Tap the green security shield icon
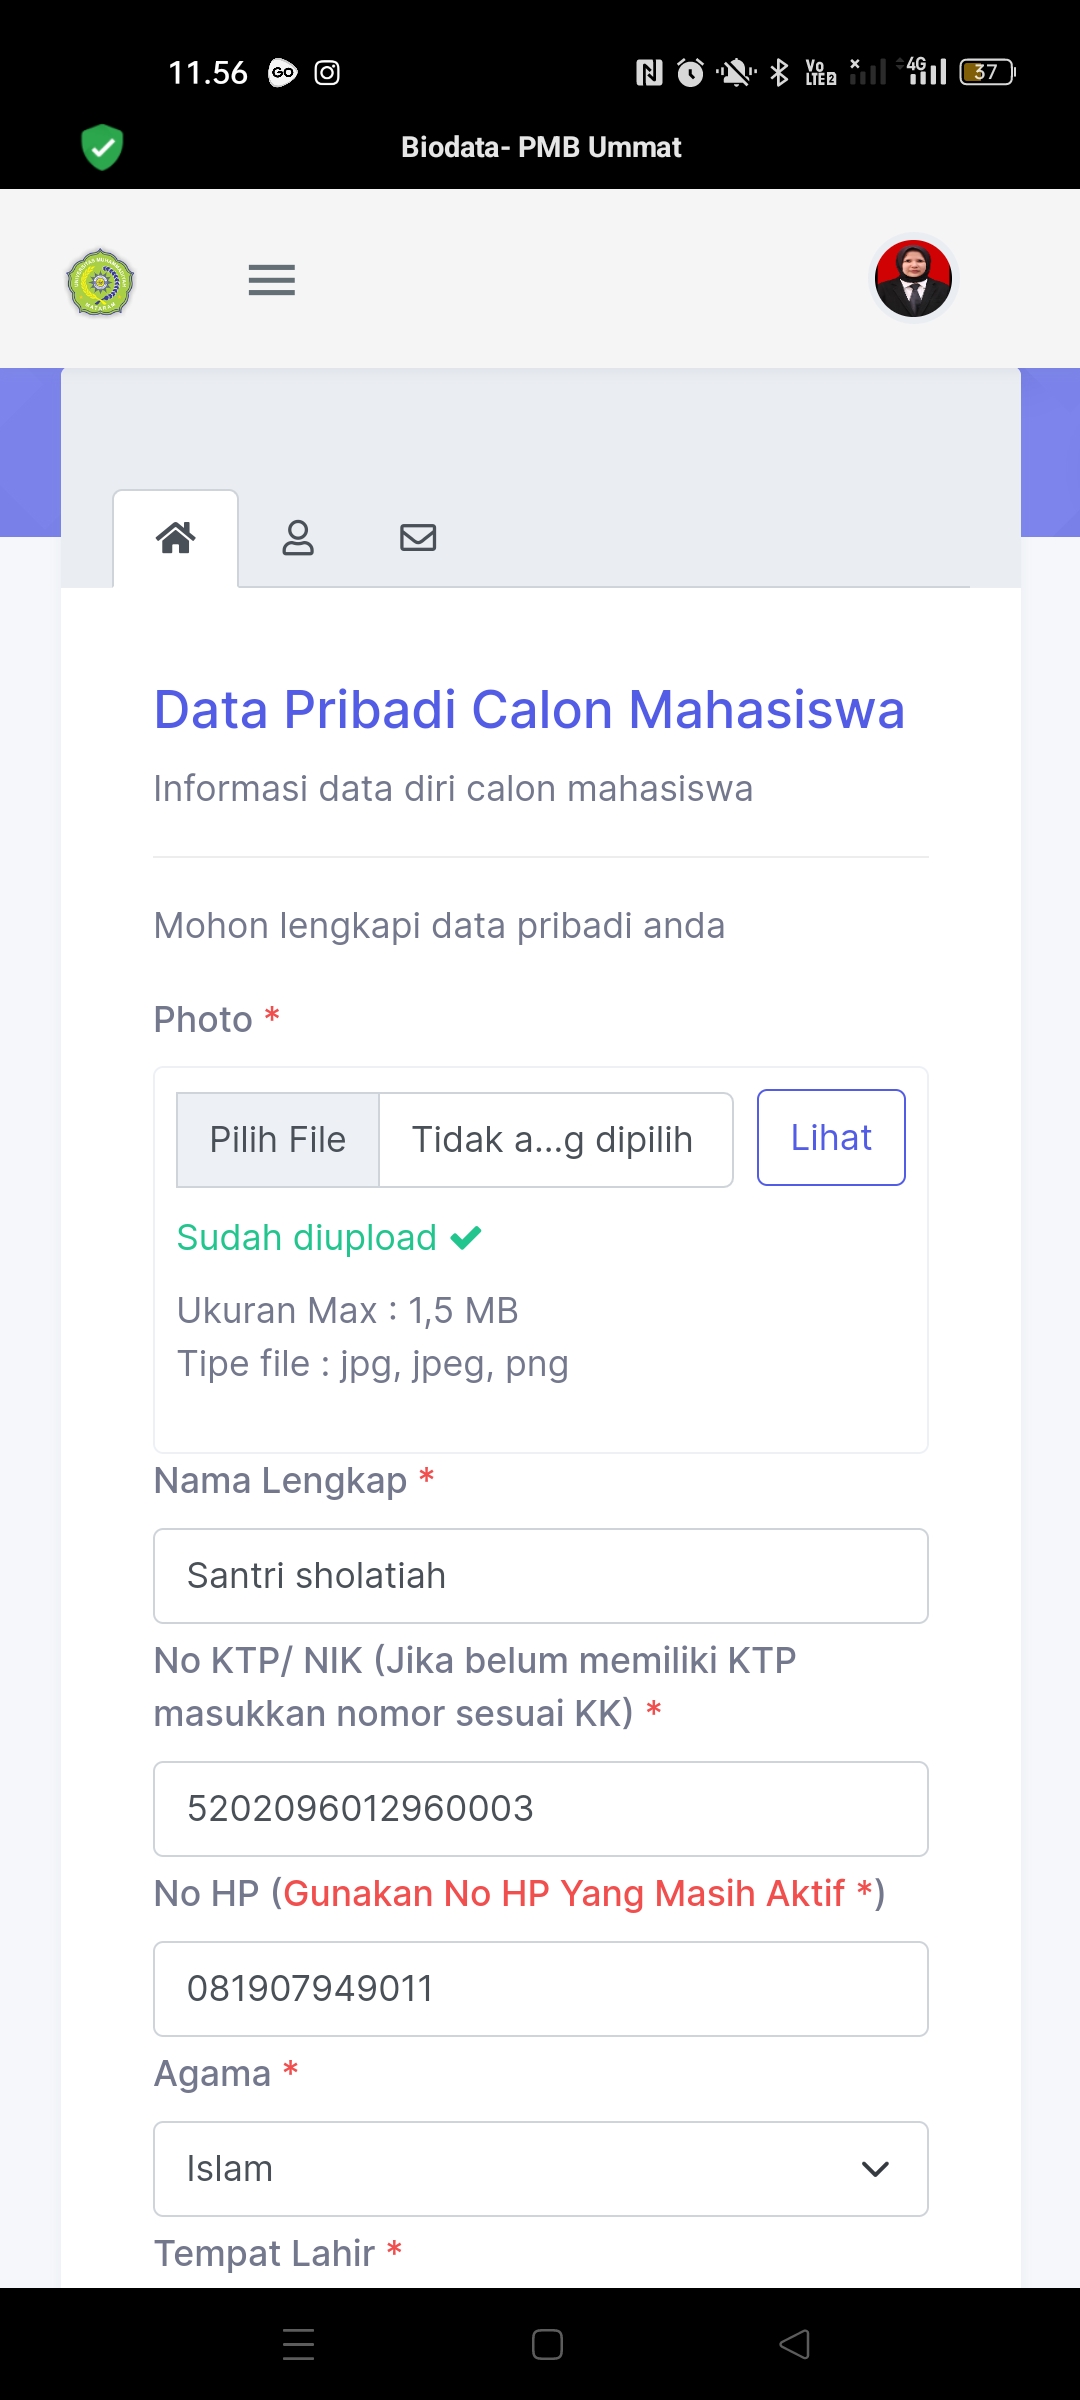Screen dimensions: 1080x2400 pyautogui.click(x=102, y=147)
